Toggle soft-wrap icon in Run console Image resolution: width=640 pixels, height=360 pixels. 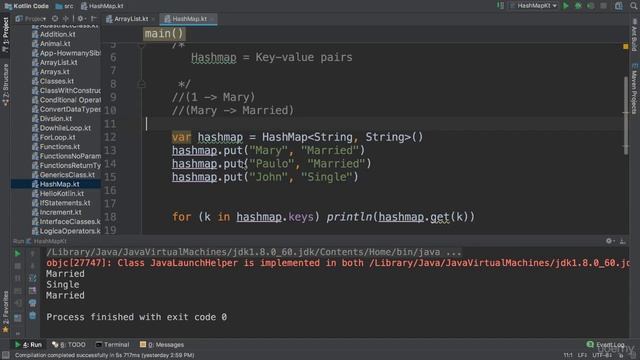coord(33,278)
